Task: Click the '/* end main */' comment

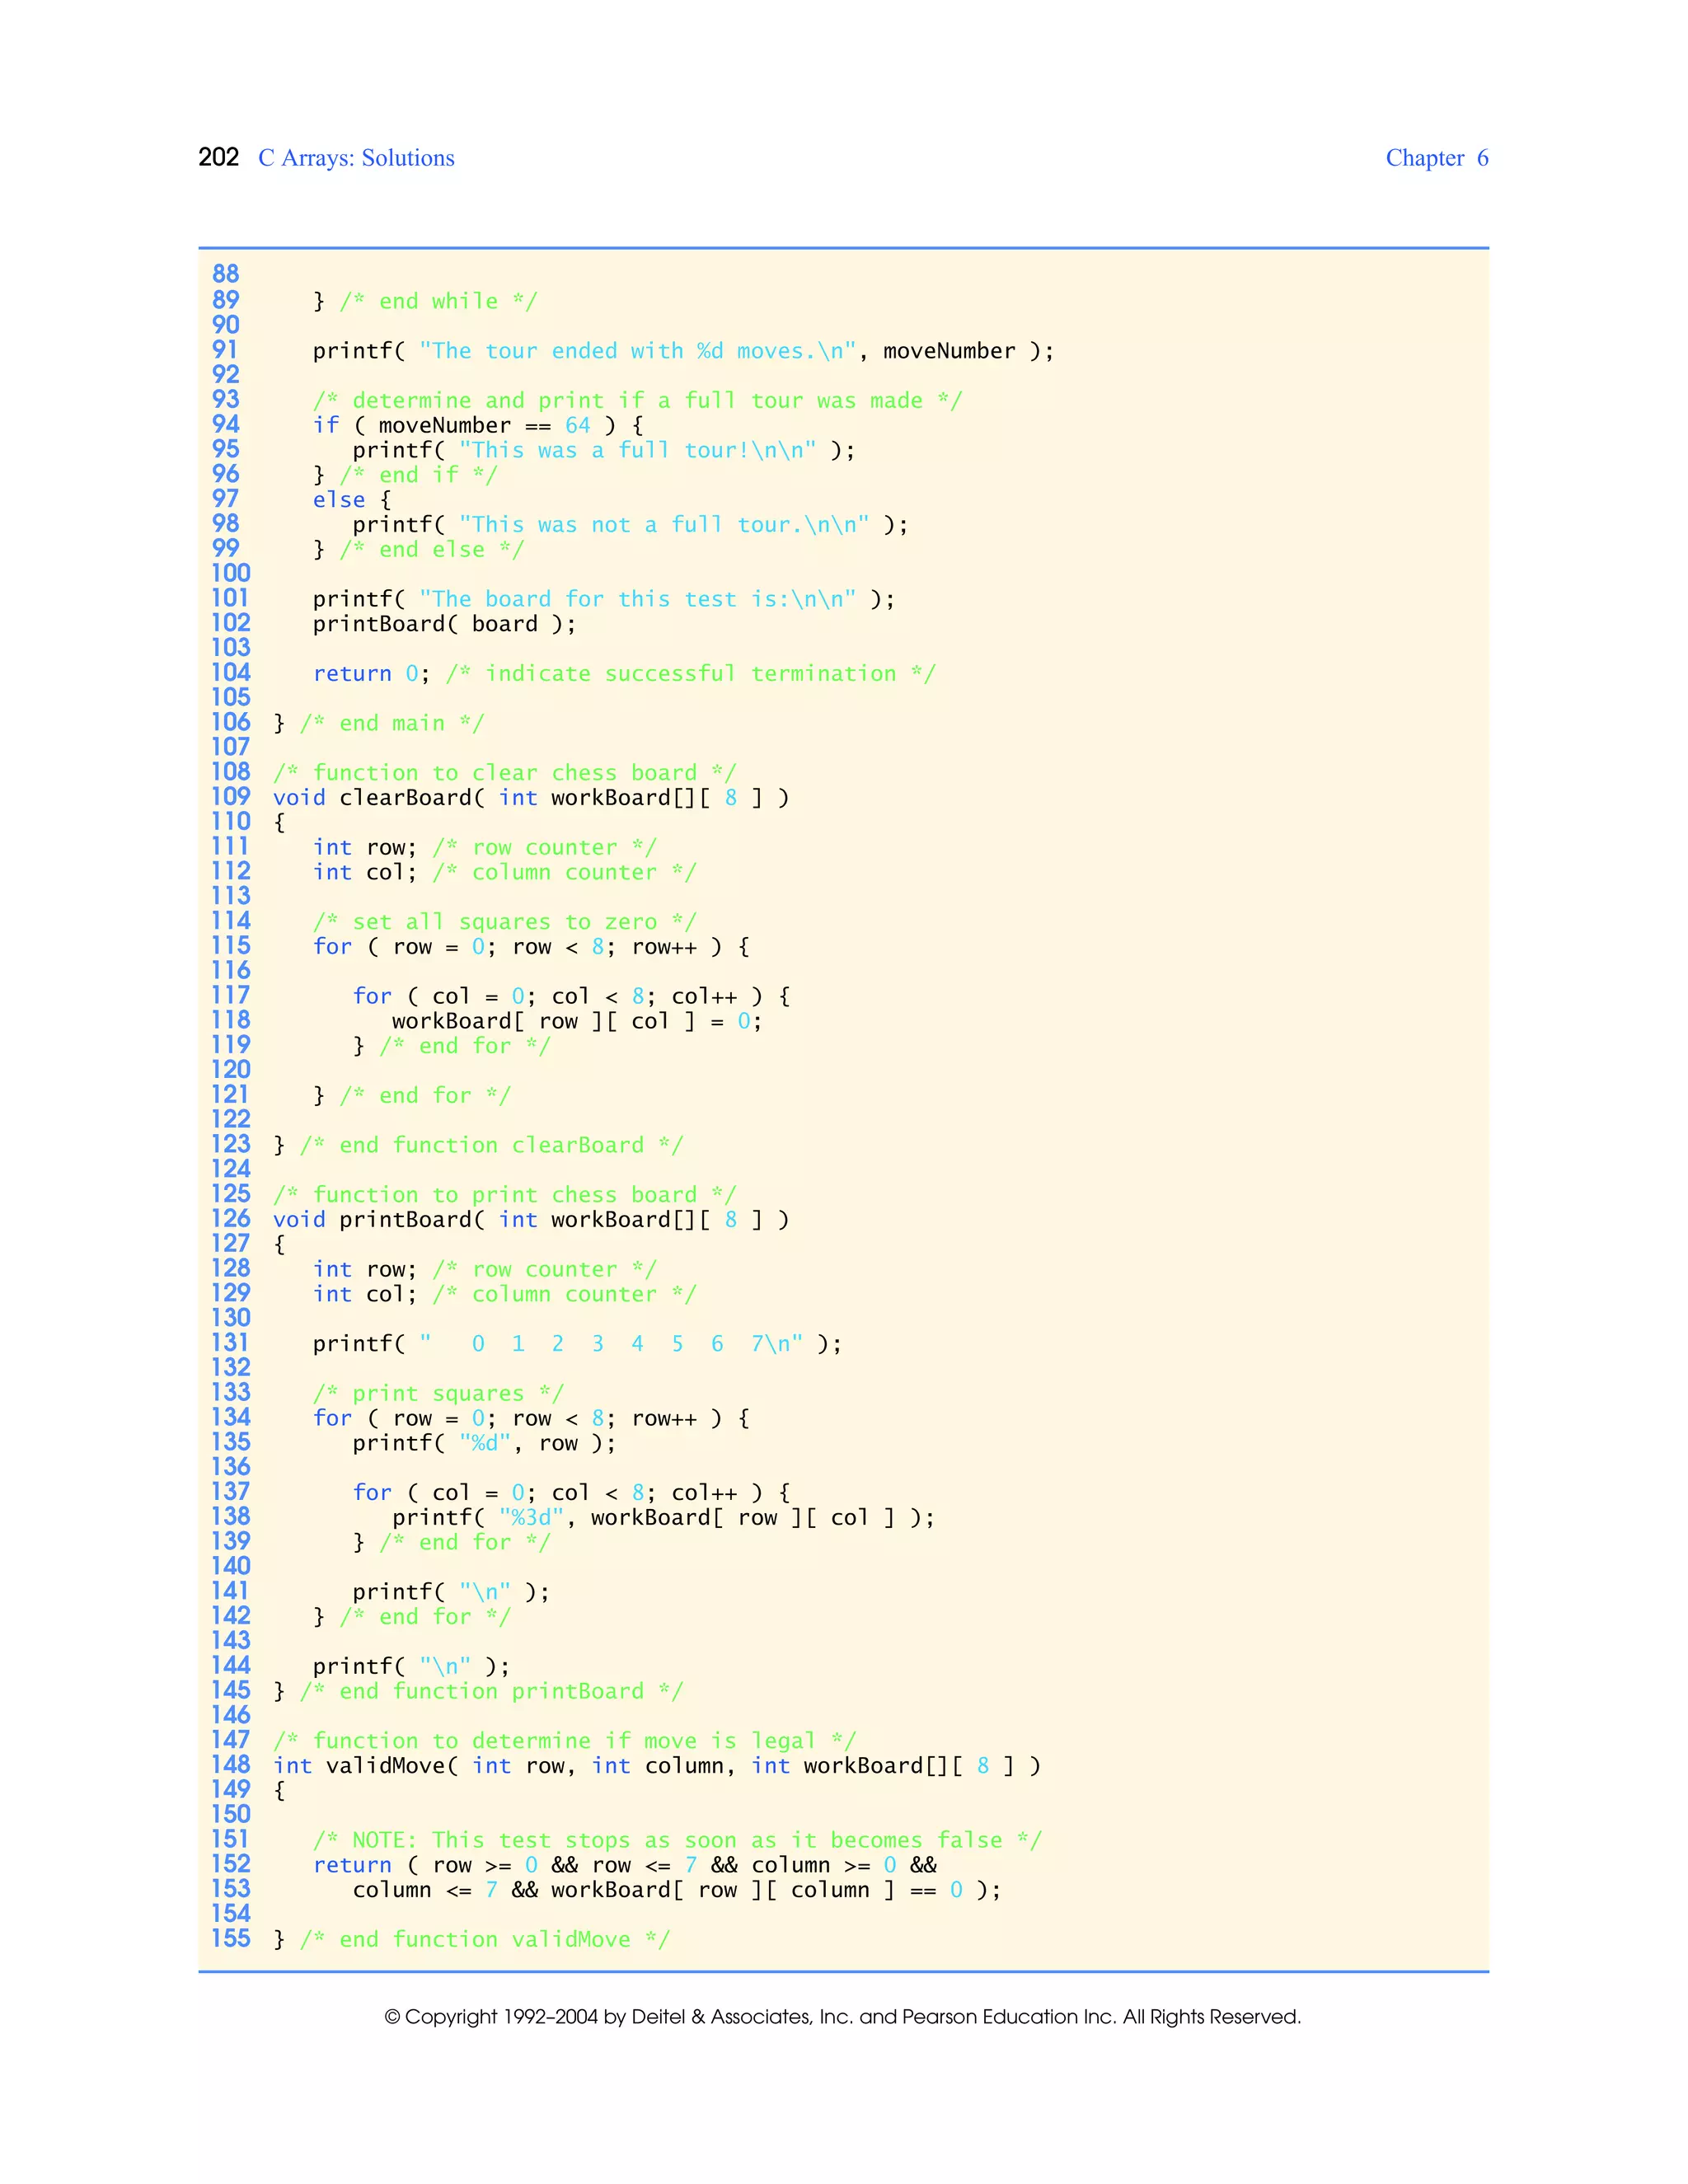Action: pyautogui.click(x=392, y=723)
